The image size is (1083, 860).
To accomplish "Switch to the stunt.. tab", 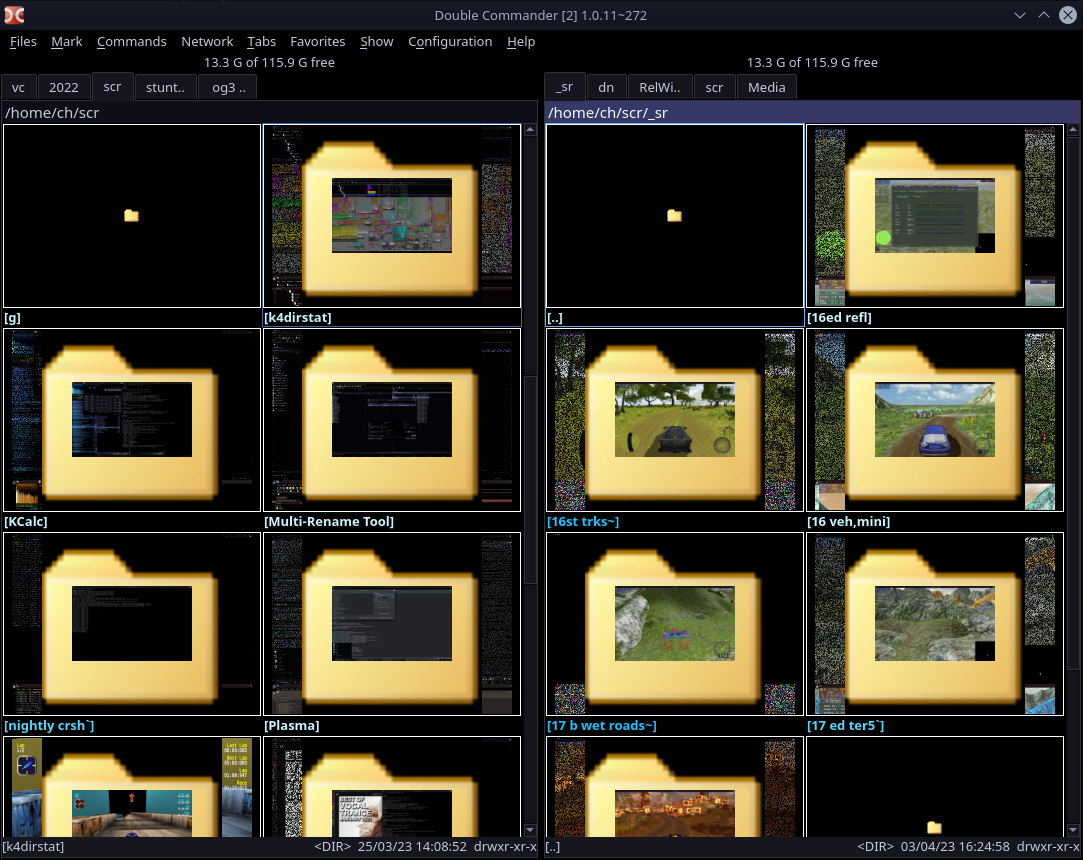I will click(164, 87).
